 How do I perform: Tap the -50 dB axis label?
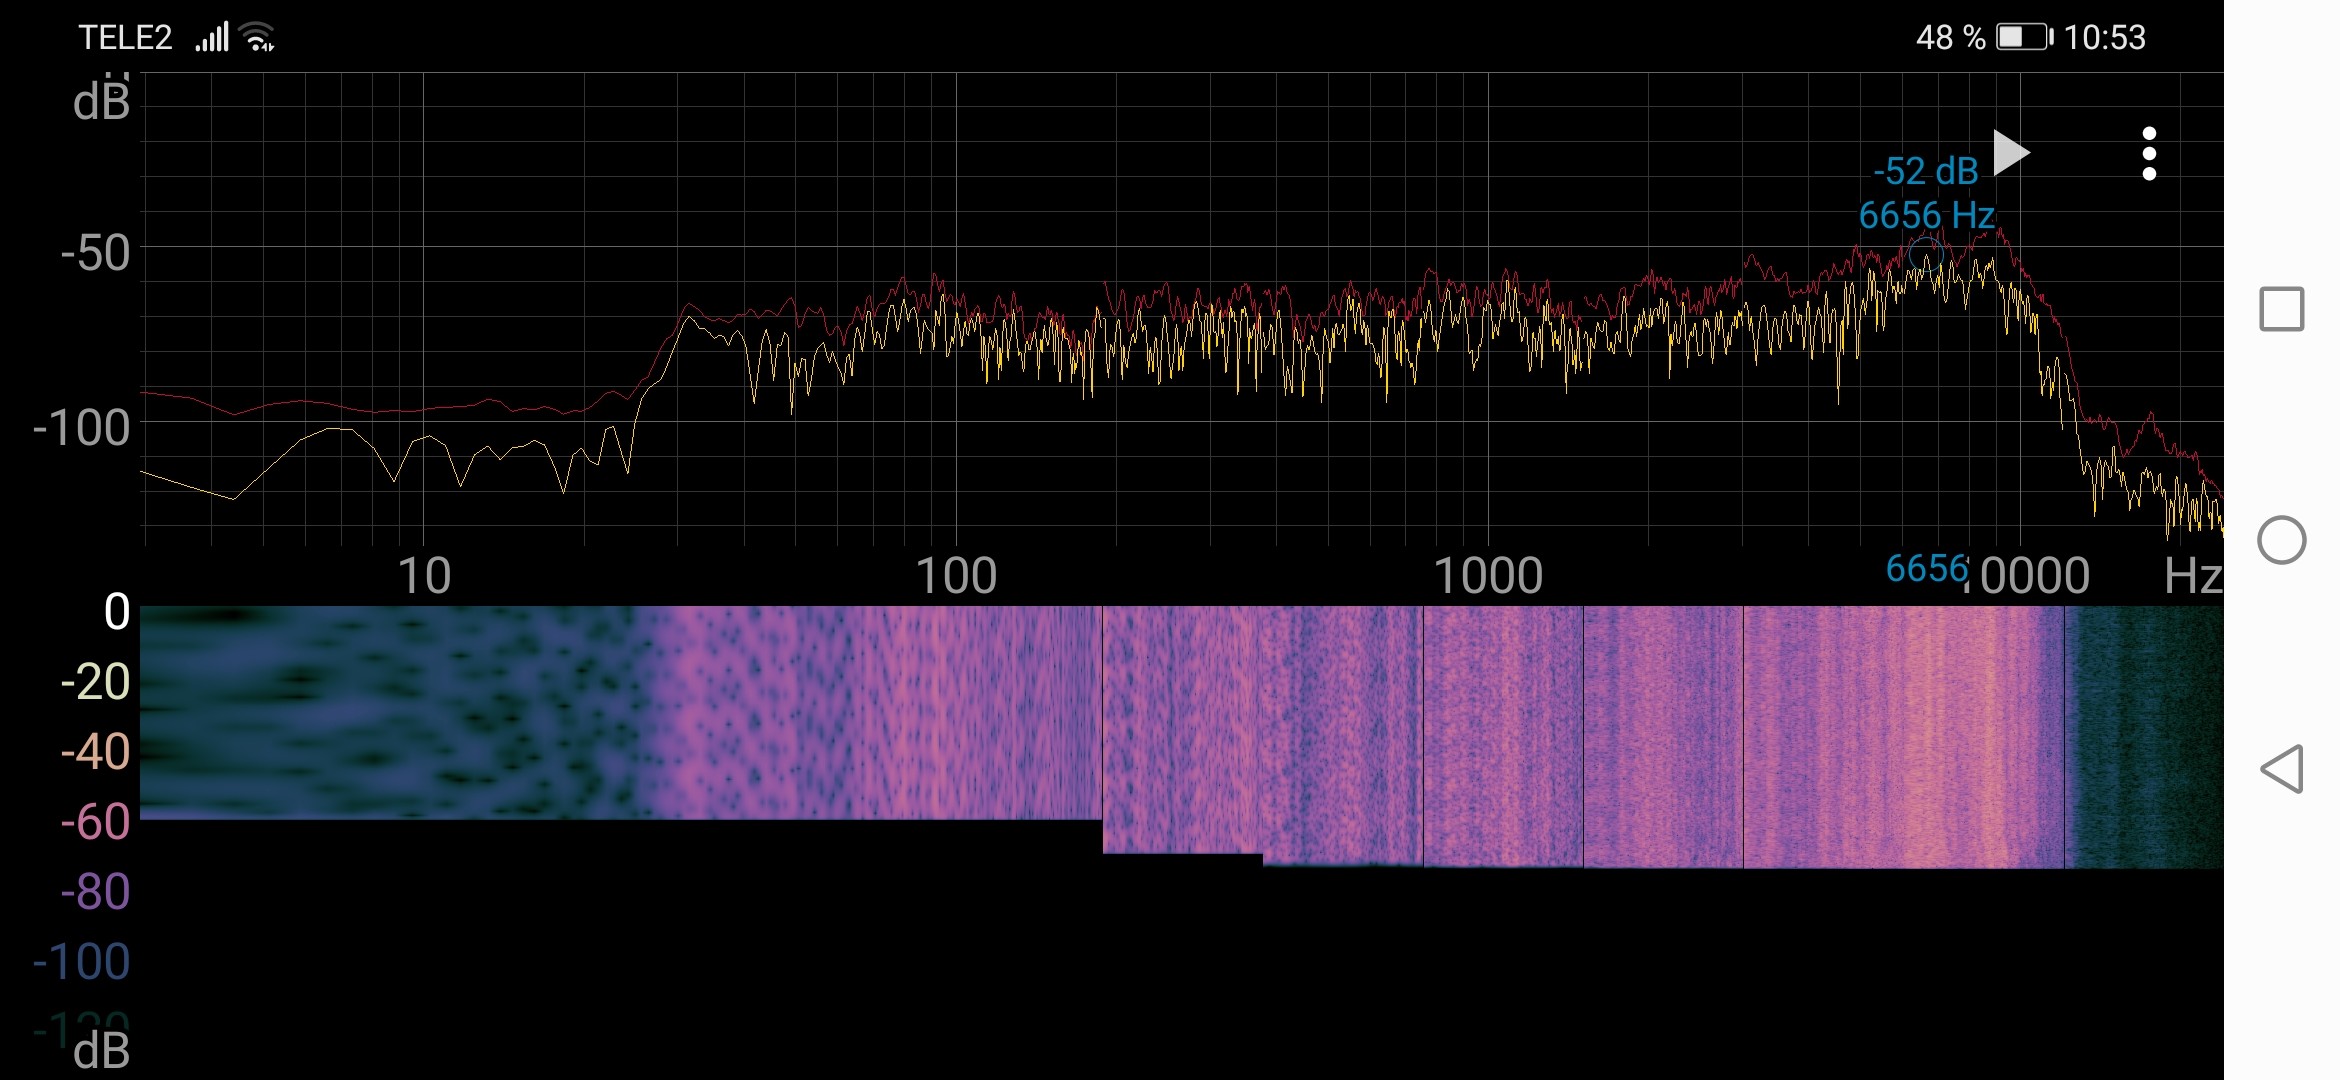(x=95, y=252)
